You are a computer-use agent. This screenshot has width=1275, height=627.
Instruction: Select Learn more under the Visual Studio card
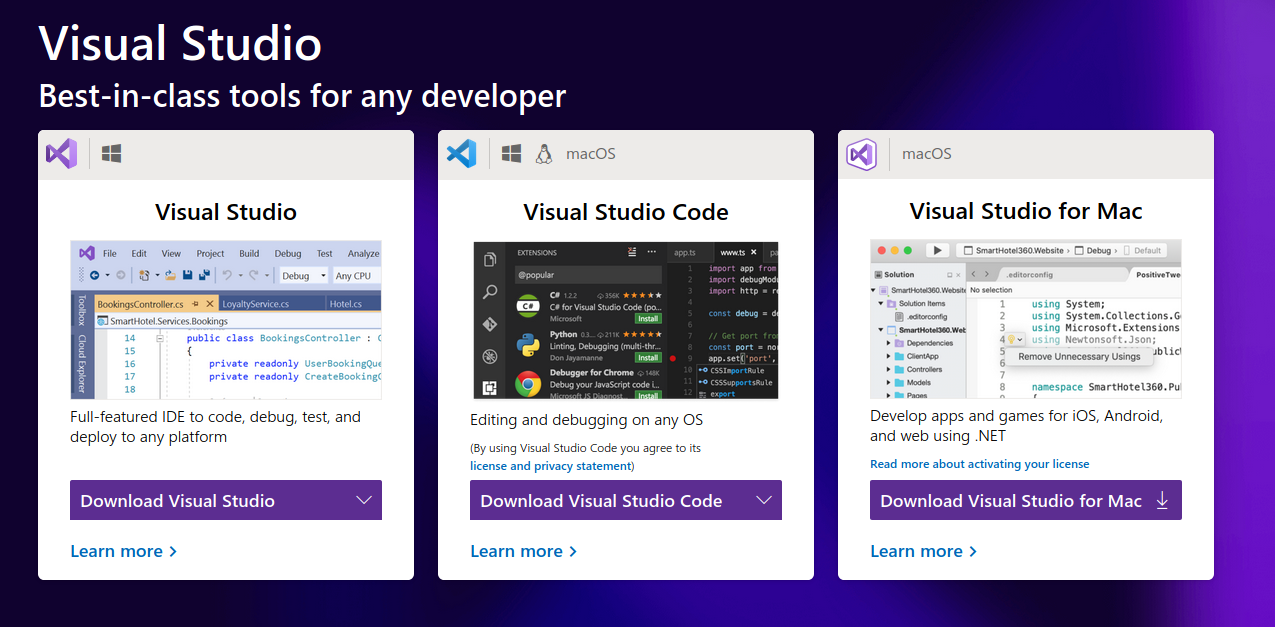pos(116,551)
